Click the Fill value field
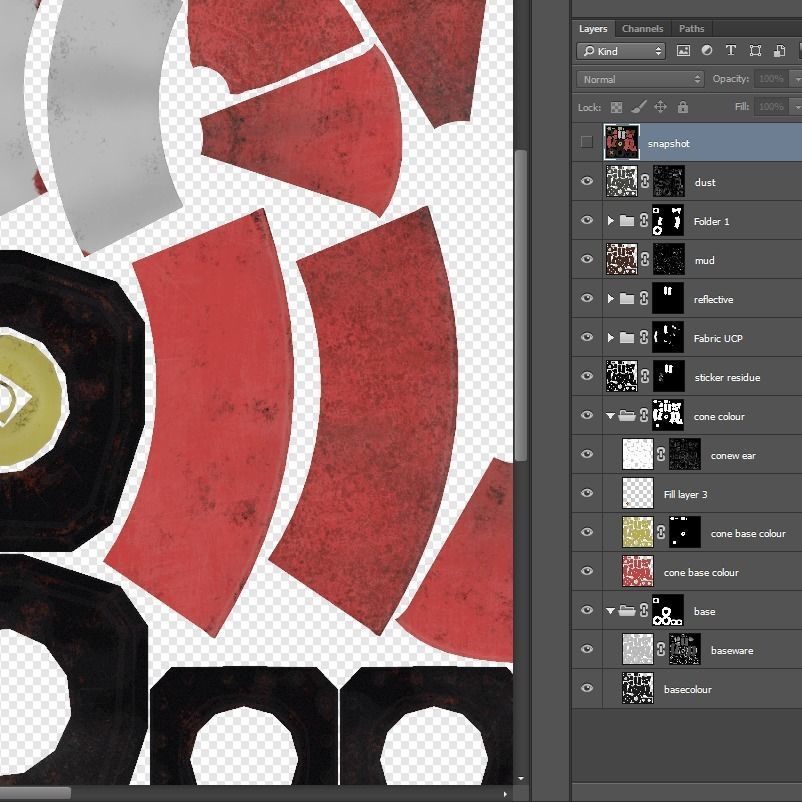802x802 pixels. point(771,107)
